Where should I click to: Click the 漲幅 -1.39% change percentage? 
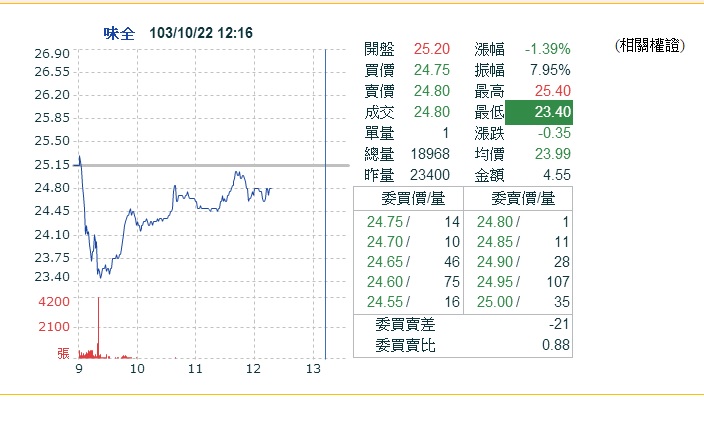pos(547,49)
